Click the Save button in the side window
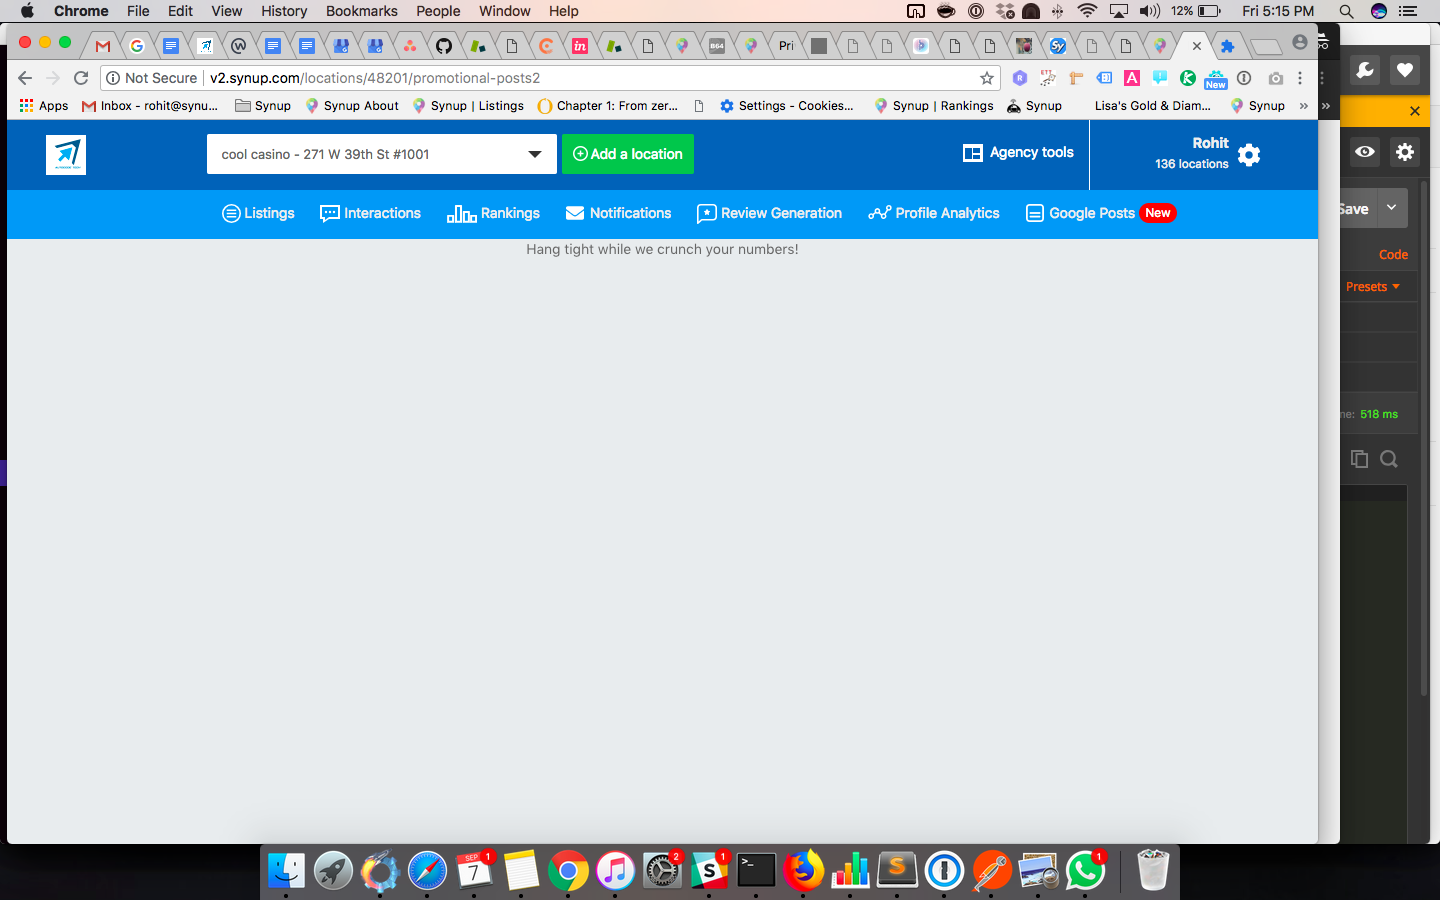1440x900 pixels. [1357, 208]
